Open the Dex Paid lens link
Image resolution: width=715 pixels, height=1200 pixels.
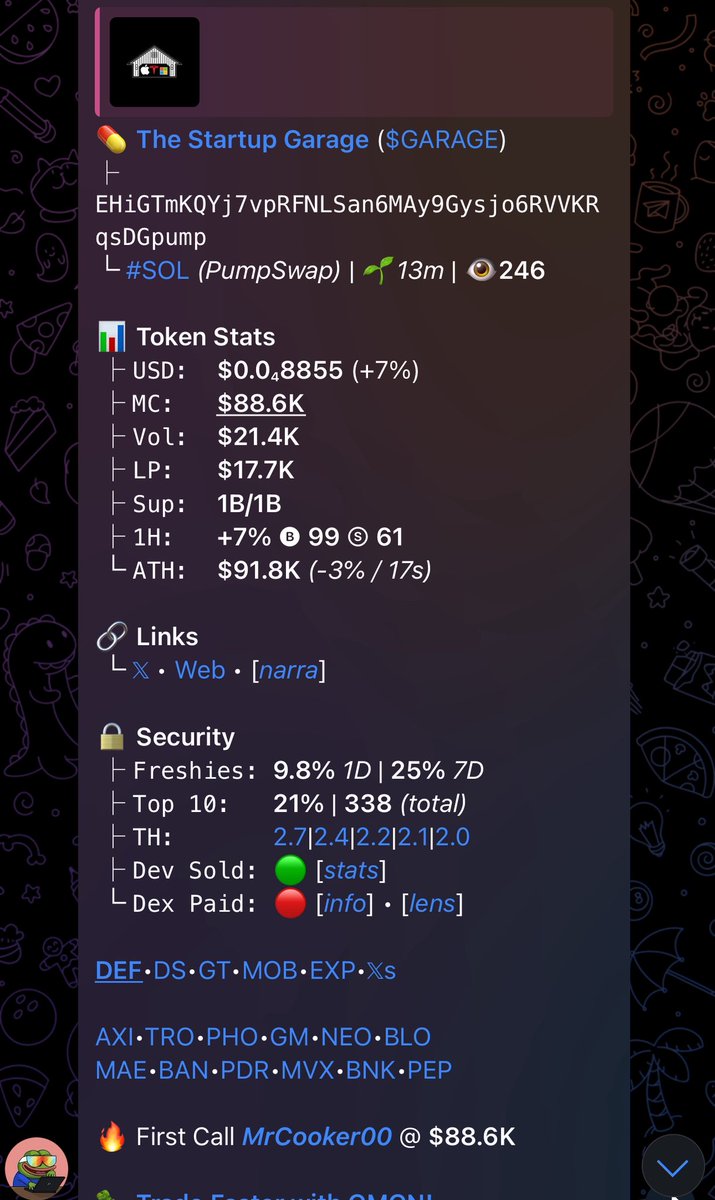click(x=431, y=904)
